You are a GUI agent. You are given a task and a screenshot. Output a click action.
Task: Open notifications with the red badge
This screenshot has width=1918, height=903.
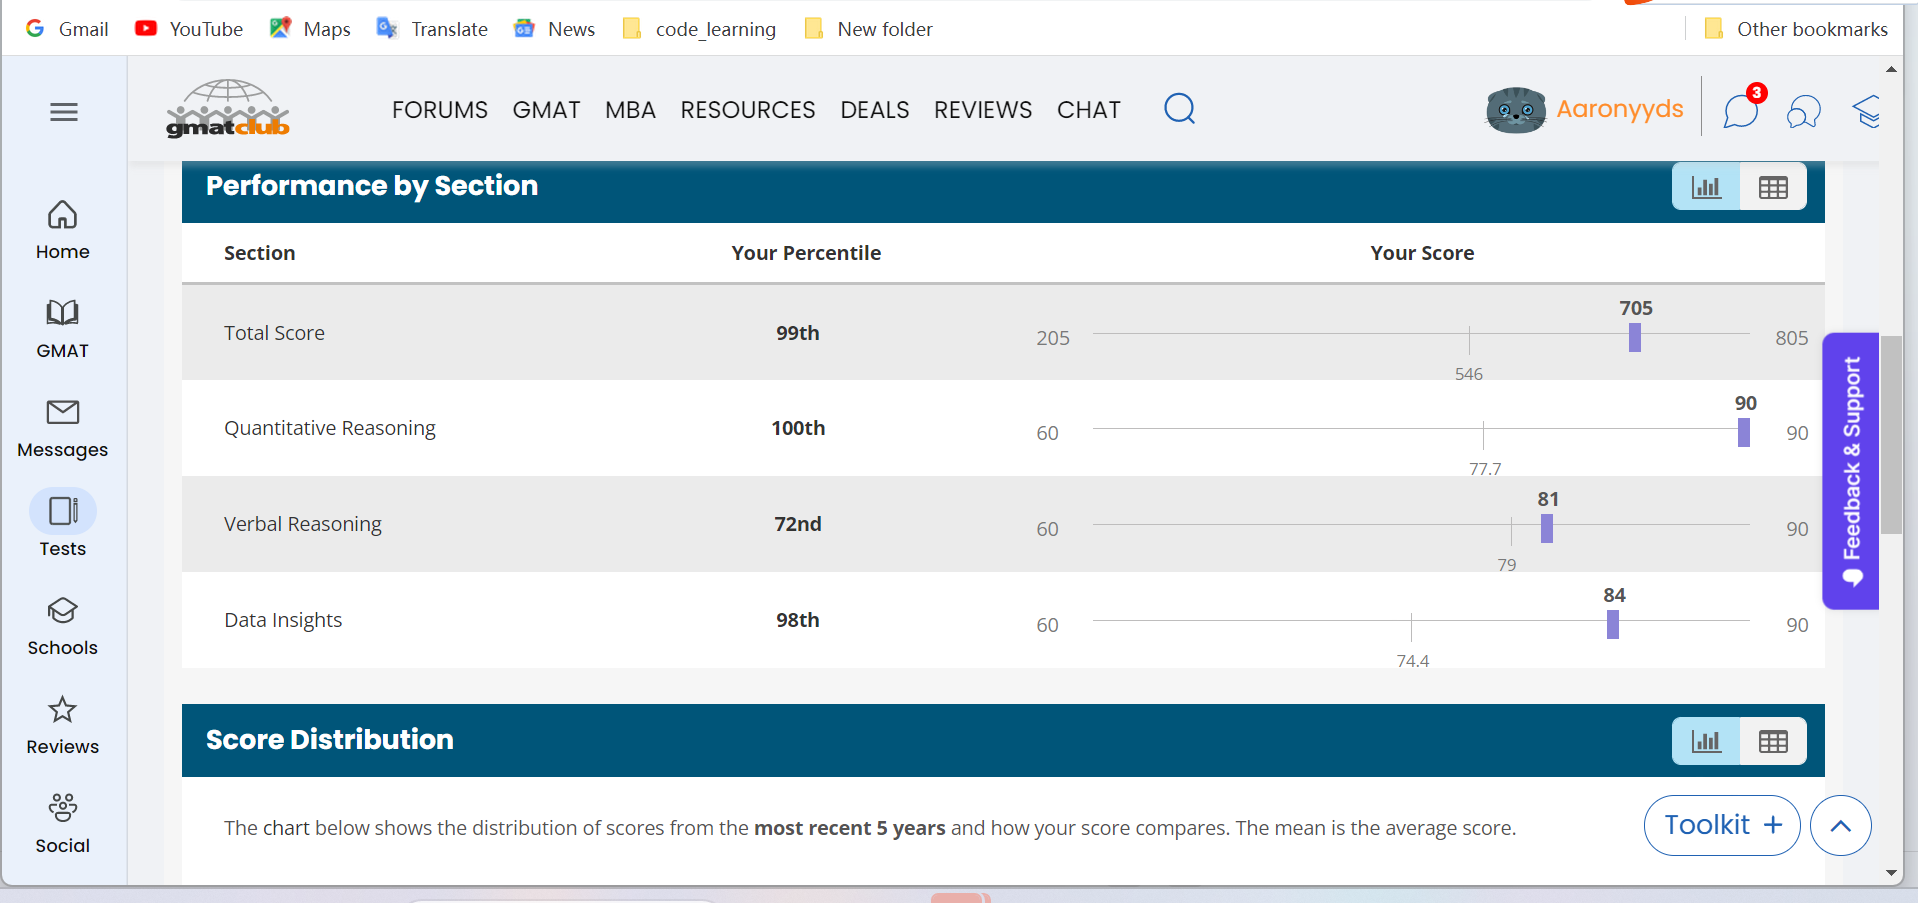[x=1741, y=110]
